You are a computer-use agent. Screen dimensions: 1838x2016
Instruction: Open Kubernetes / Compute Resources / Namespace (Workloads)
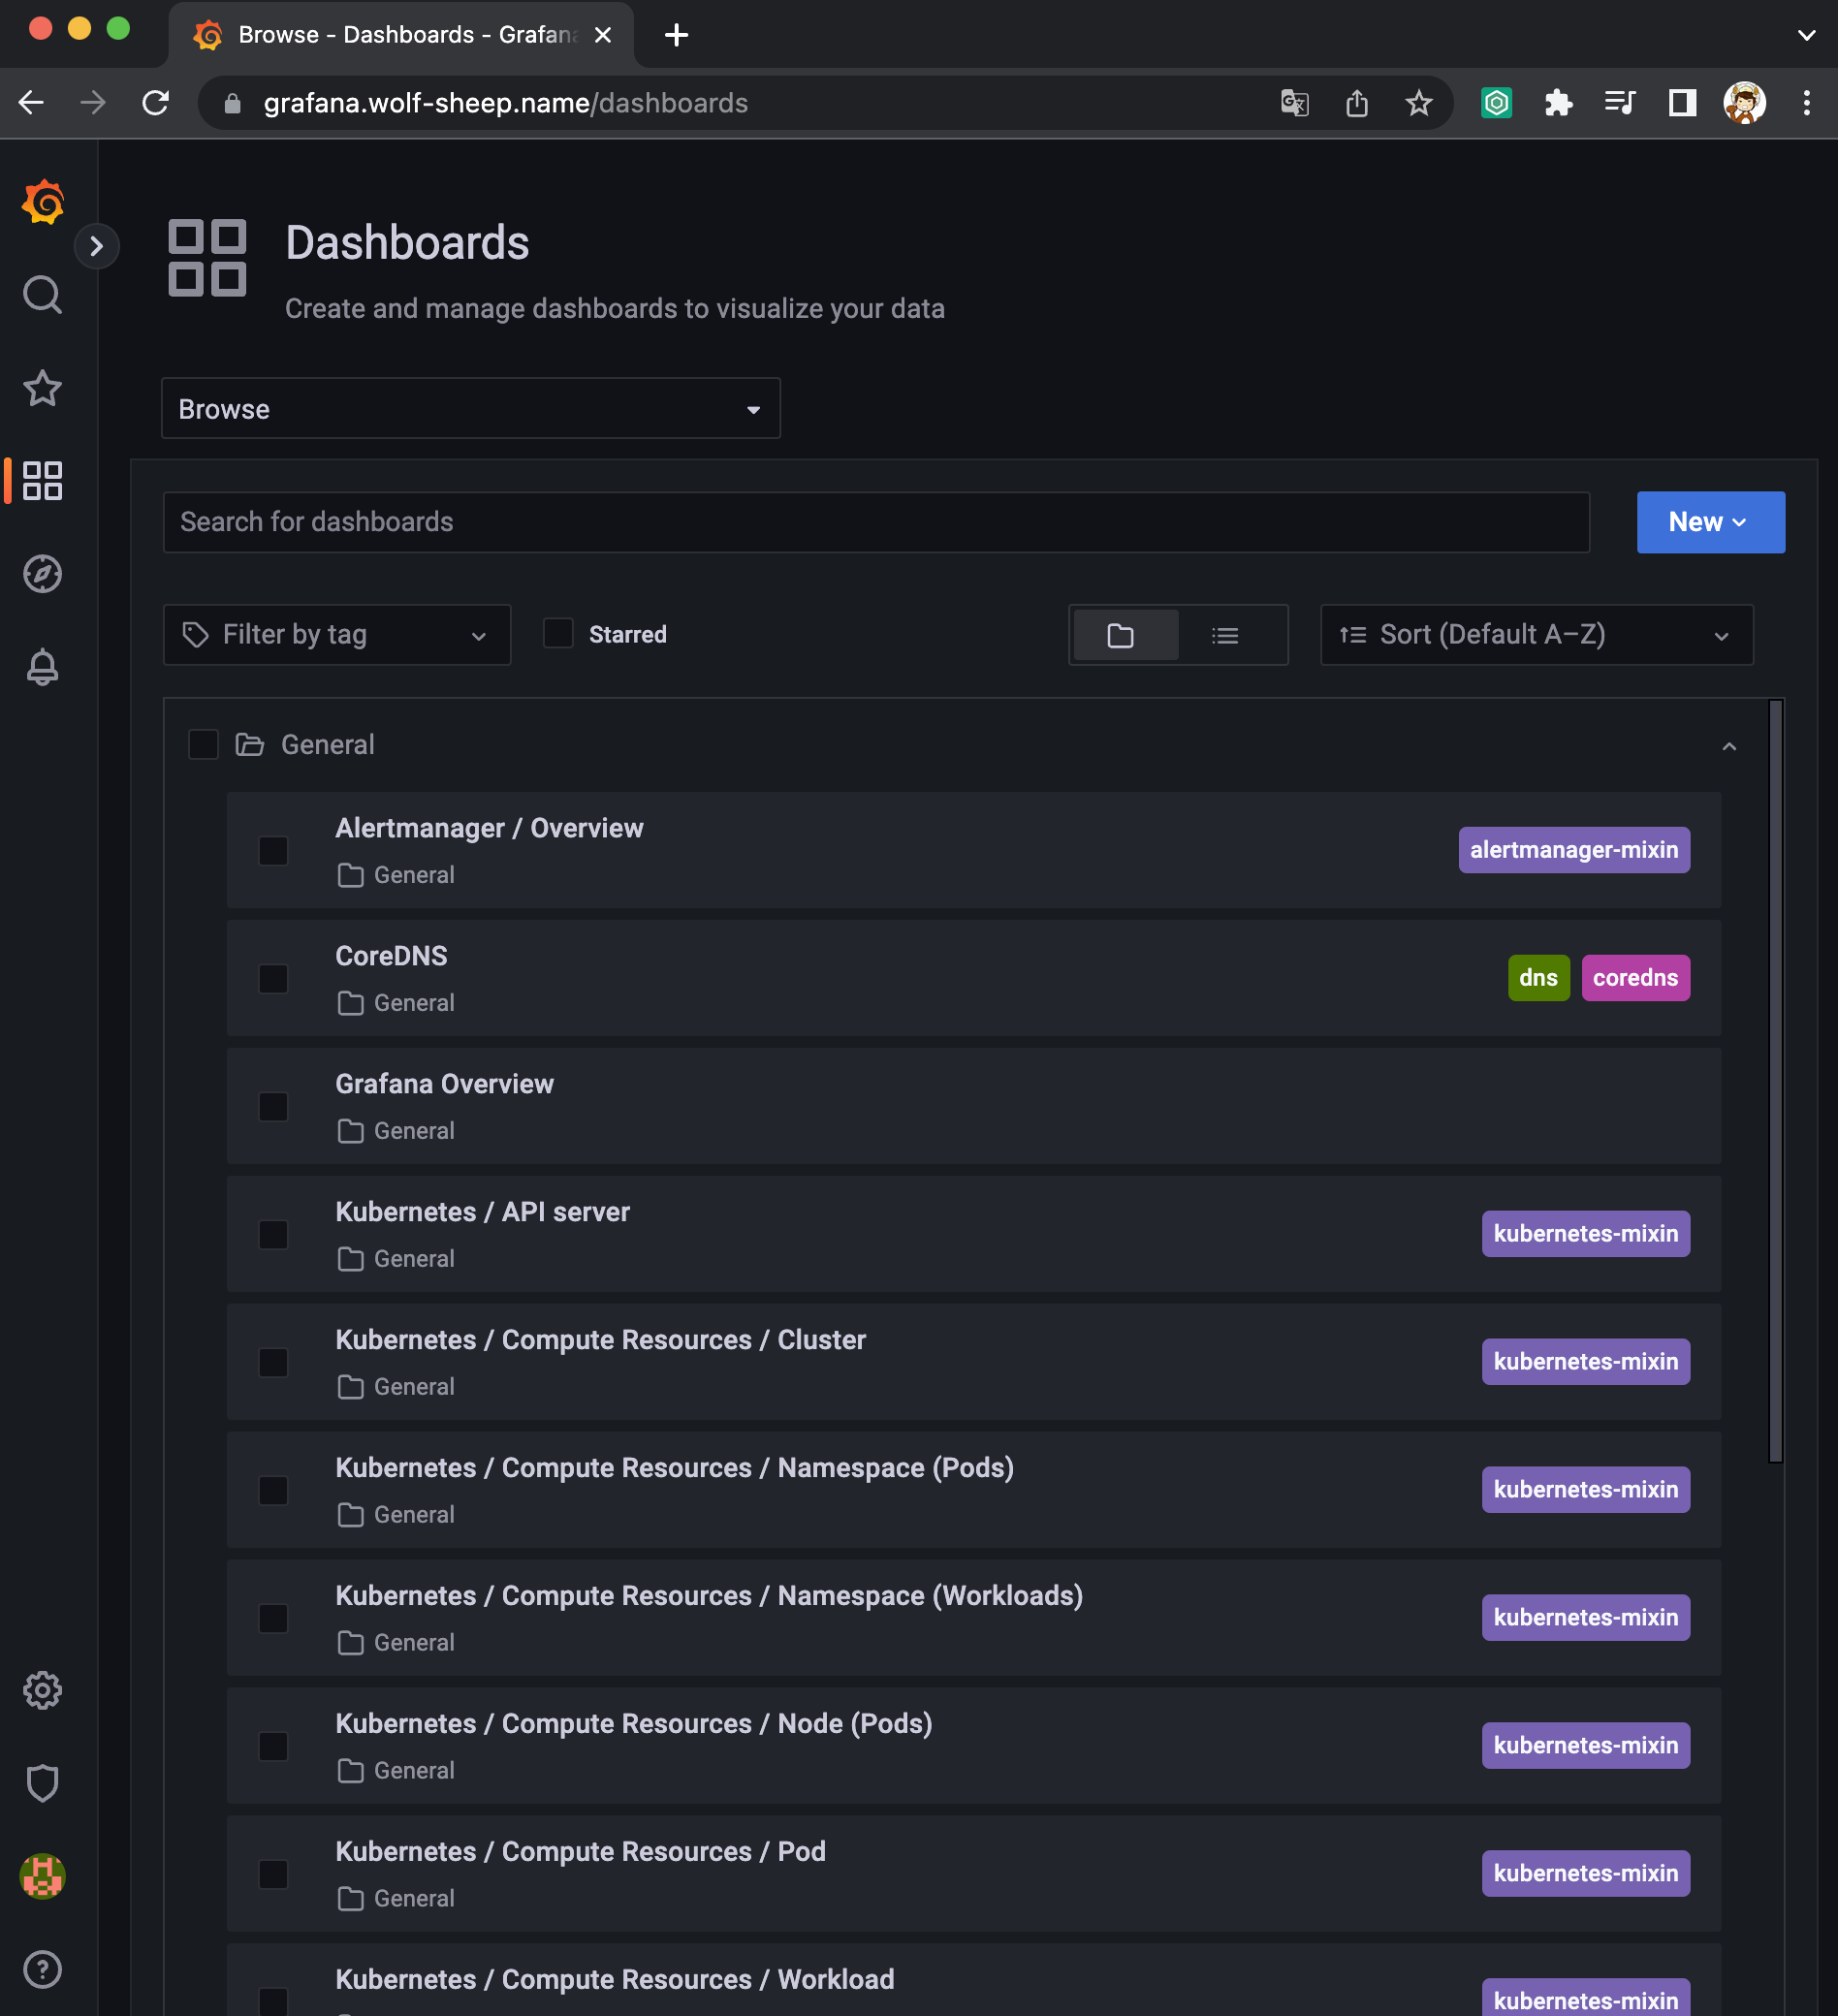pyautogui.click(x=709, y=1597)
